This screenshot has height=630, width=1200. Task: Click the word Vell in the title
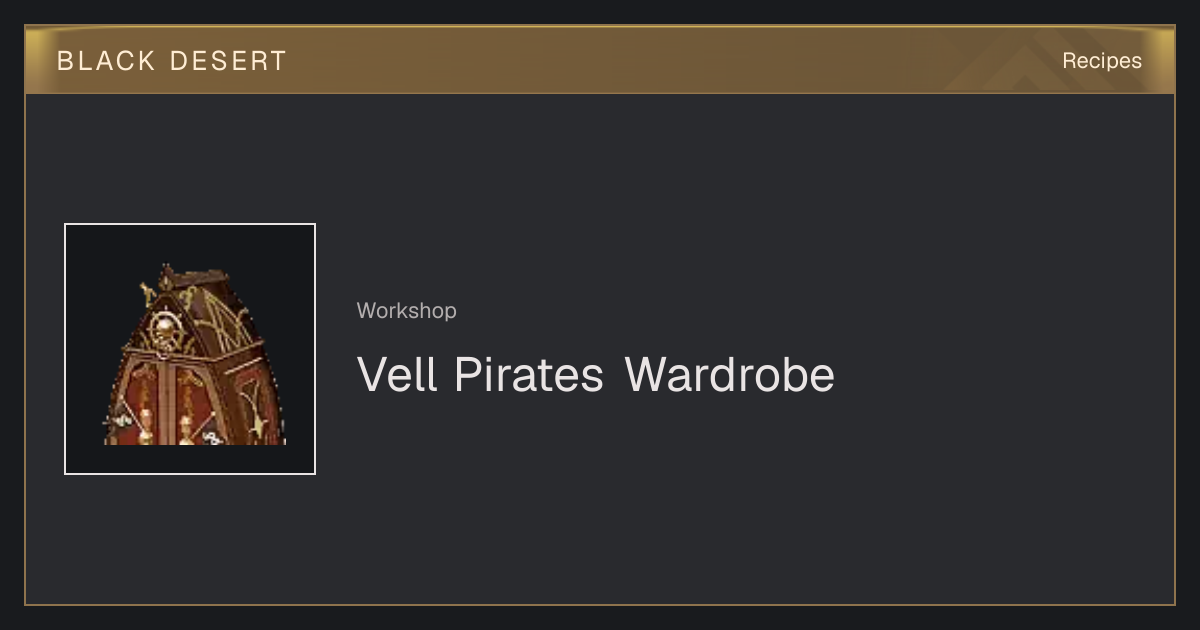coord(397,376)
